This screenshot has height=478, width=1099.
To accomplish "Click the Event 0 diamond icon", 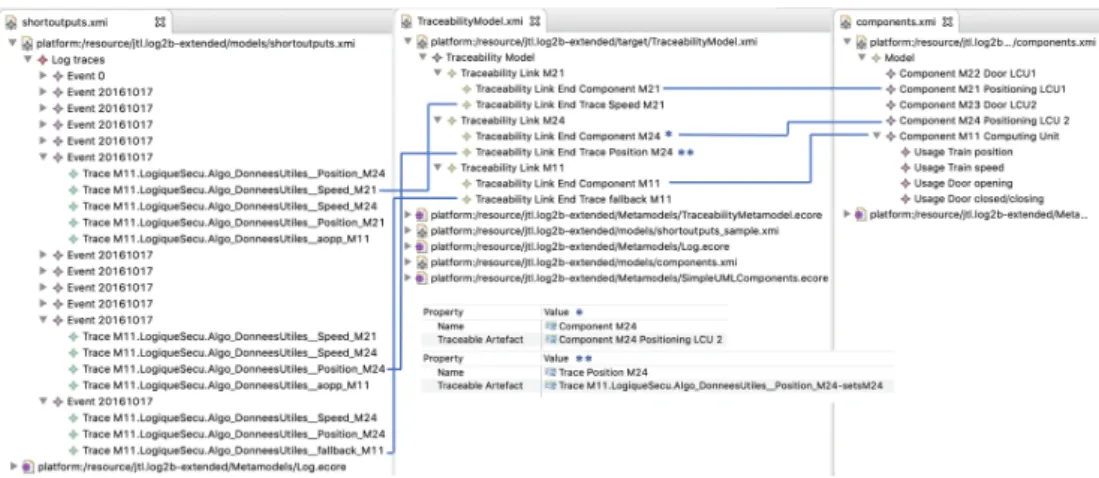I will [58, 76].
